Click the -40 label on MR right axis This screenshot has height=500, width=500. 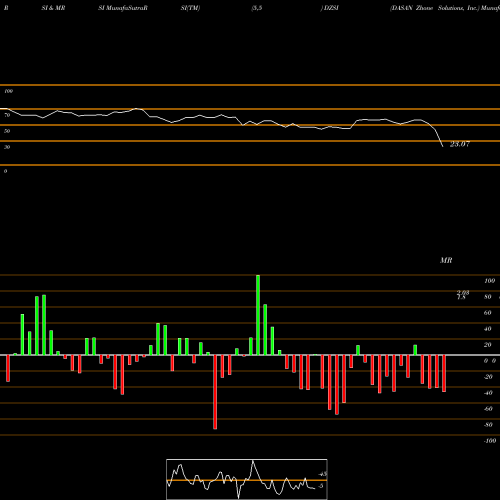pyautogui.click(x=488, y=393)
